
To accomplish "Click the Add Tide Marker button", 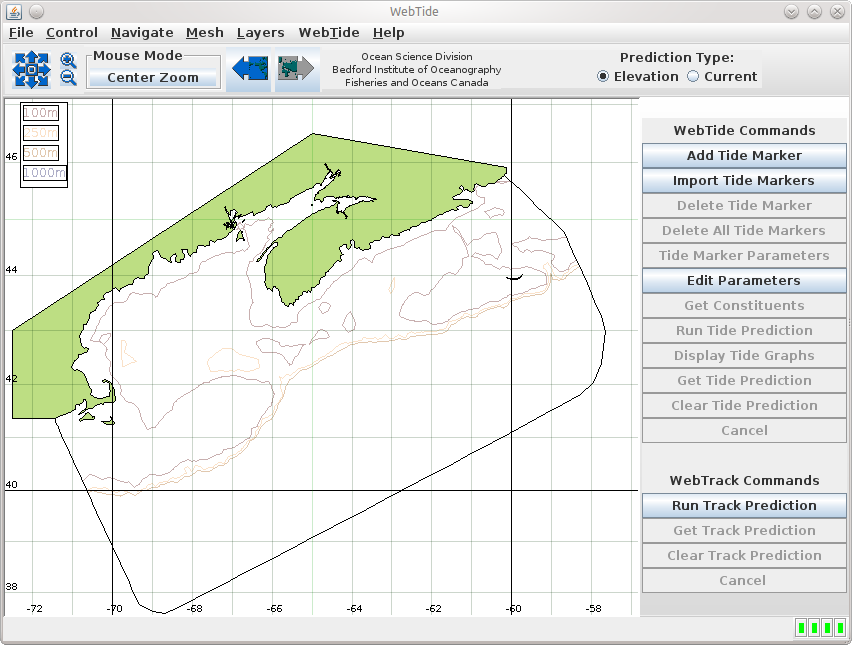I will (744, 156).
